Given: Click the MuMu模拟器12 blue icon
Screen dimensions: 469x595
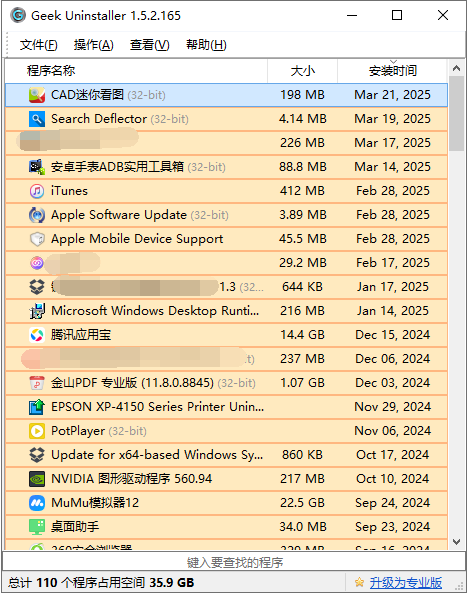Looking at the screenshot, I should [x=37, y=503].
